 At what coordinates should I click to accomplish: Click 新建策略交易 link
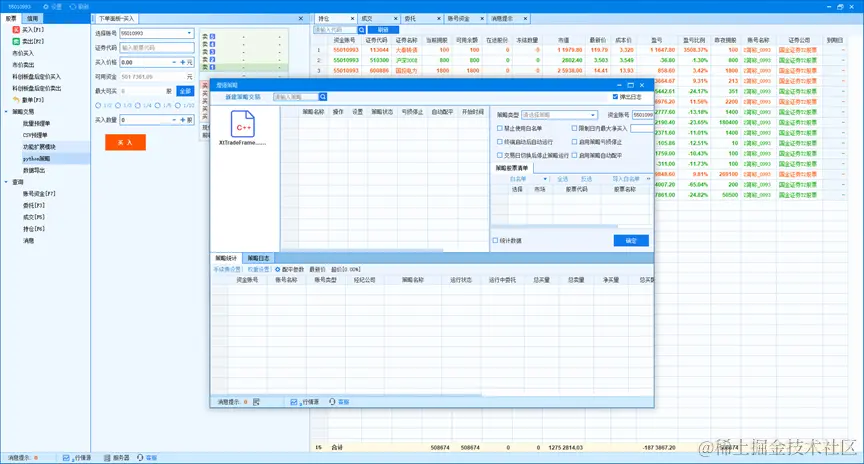coord(243,97)
